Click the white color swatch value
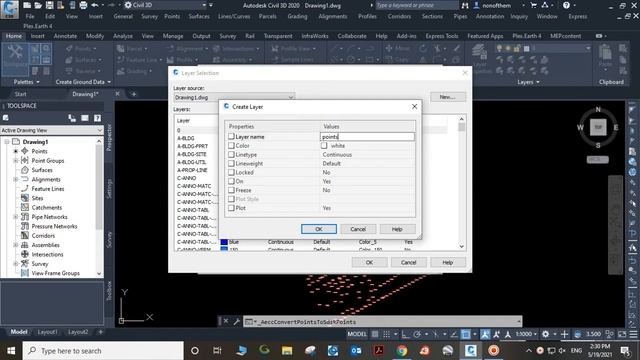Screen dimensions: 640x360 pos(324,146)
